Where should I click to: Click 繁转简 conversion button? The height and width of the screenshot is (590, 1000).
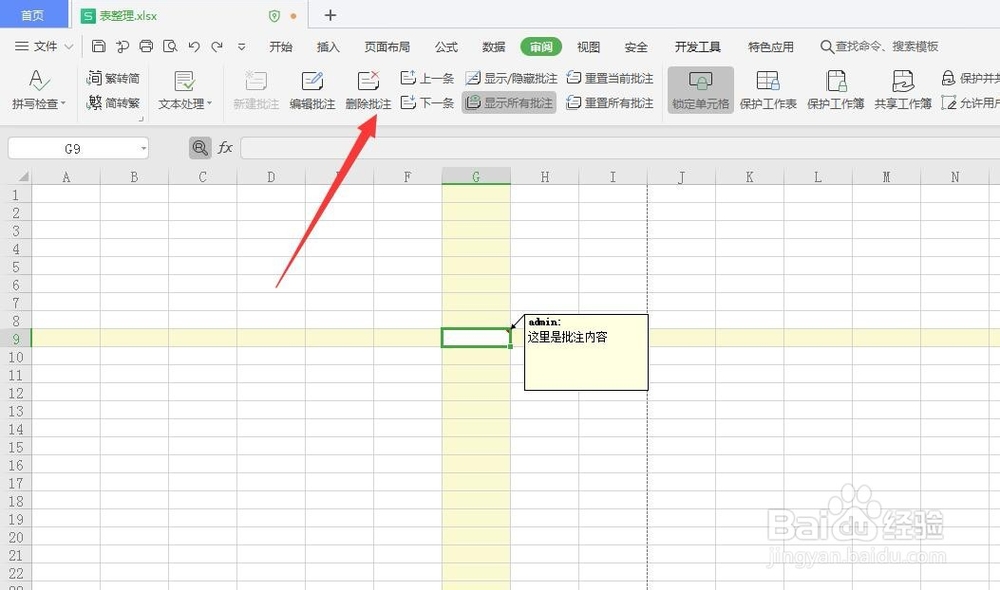click(113, 78)
